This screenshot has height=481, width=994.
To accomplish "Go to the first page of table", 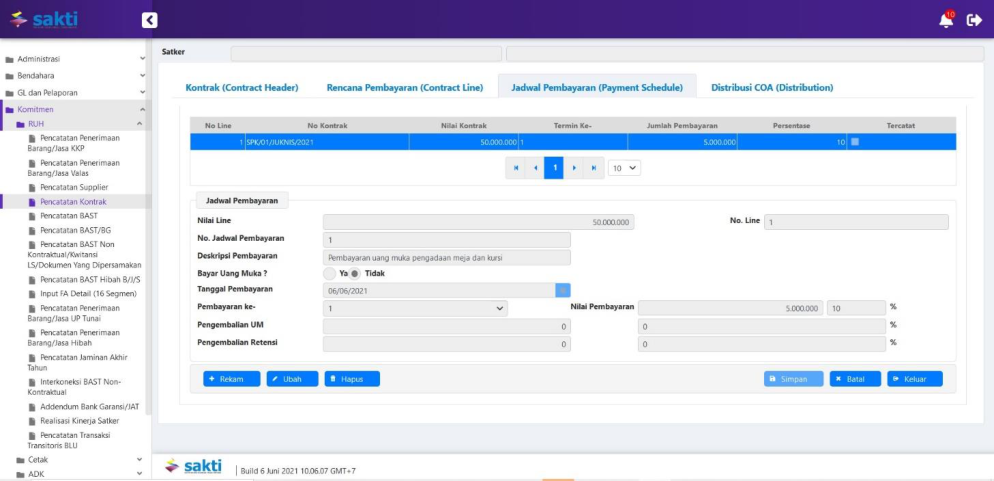I will [x=516, y=168].
